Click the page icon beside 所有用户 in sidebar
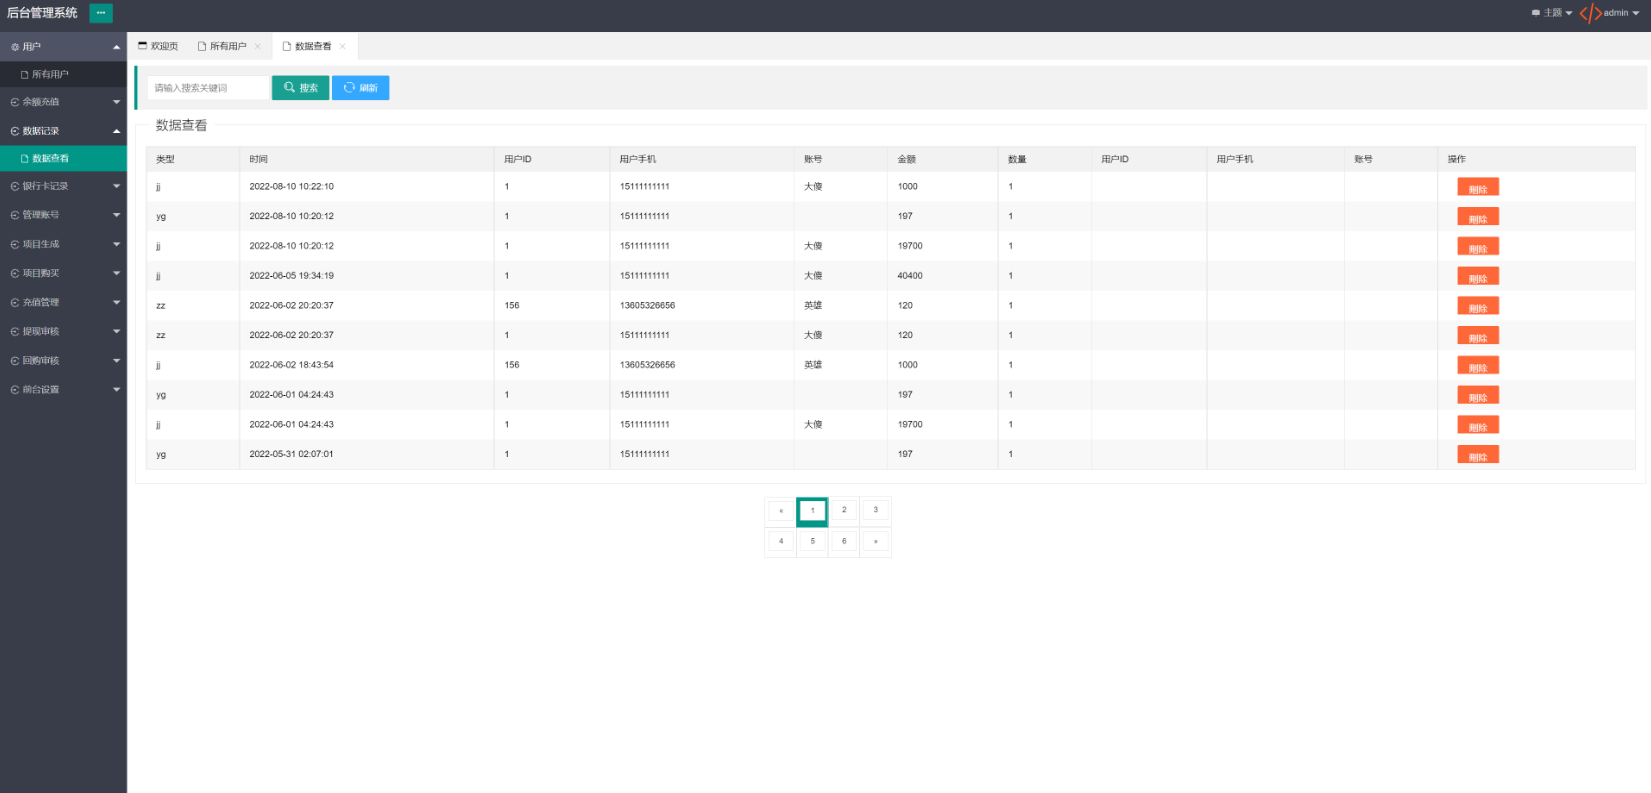 click(25, 75)
